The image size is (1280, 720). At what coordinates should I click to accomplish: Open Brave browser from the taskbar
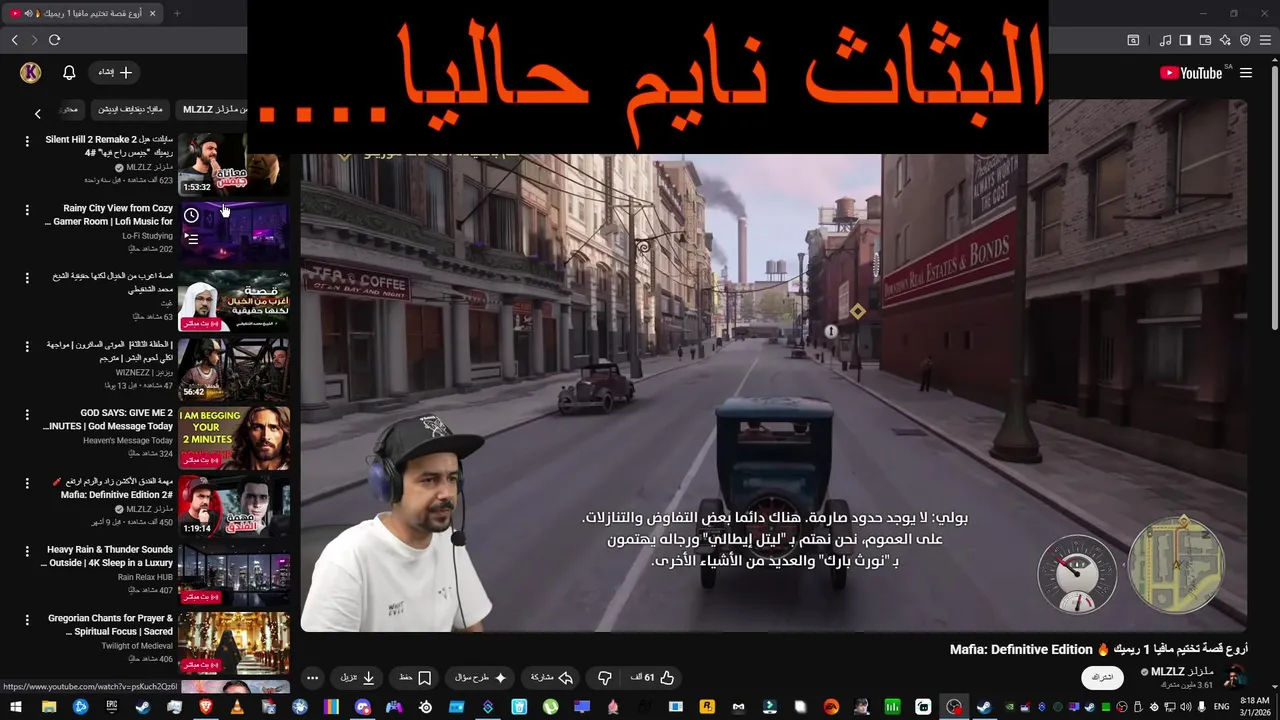point(205,707)
